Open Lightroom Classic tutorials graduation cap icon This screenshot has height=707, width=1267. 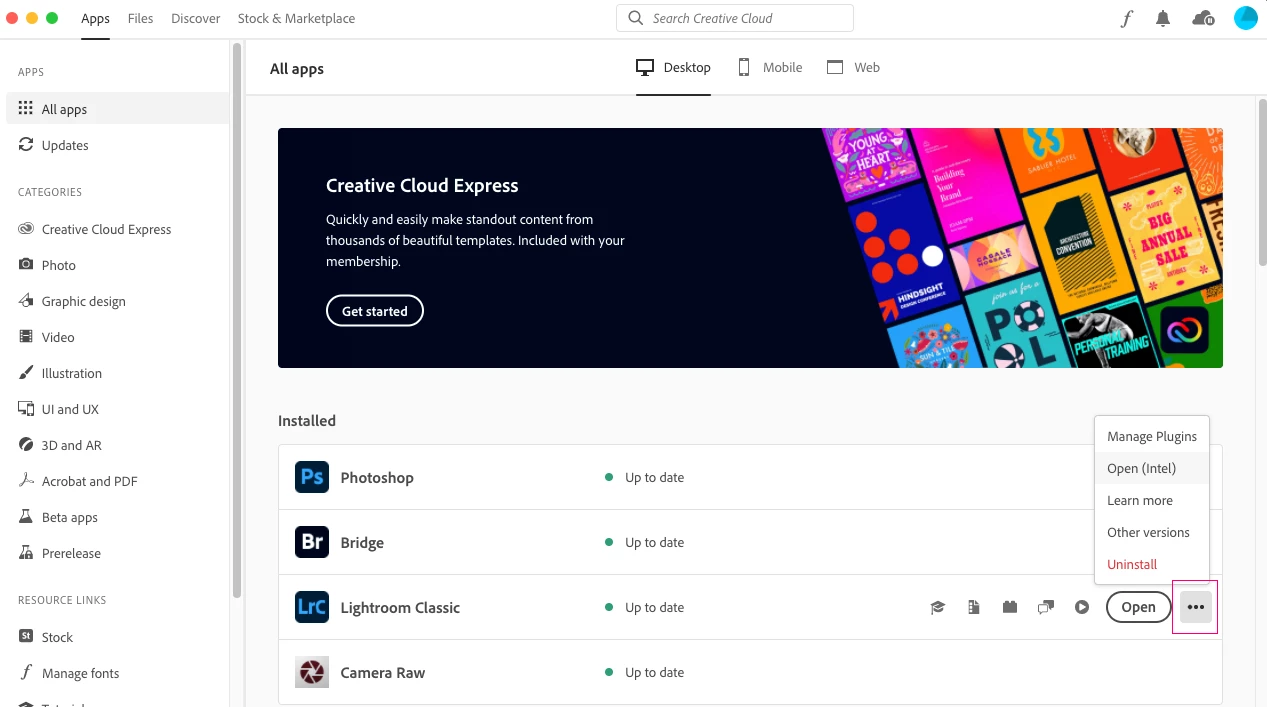pos(938,607)
